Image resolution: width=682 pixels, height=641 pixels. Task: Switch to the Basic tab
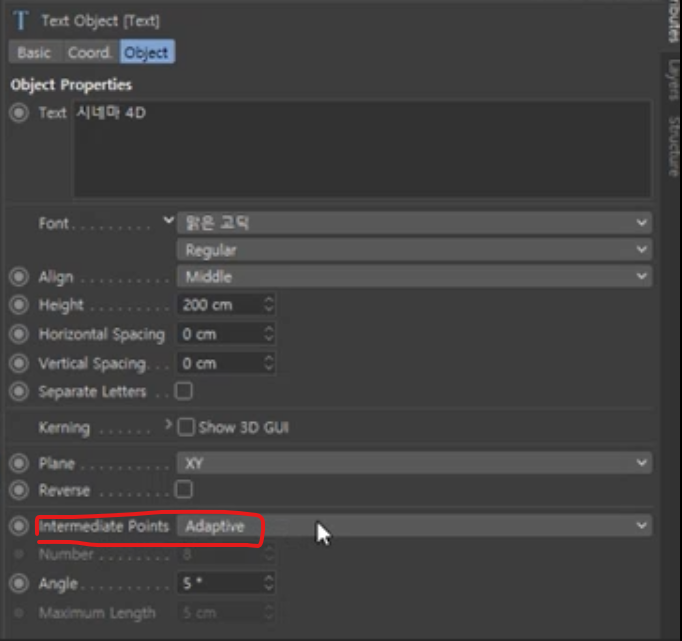34,52
